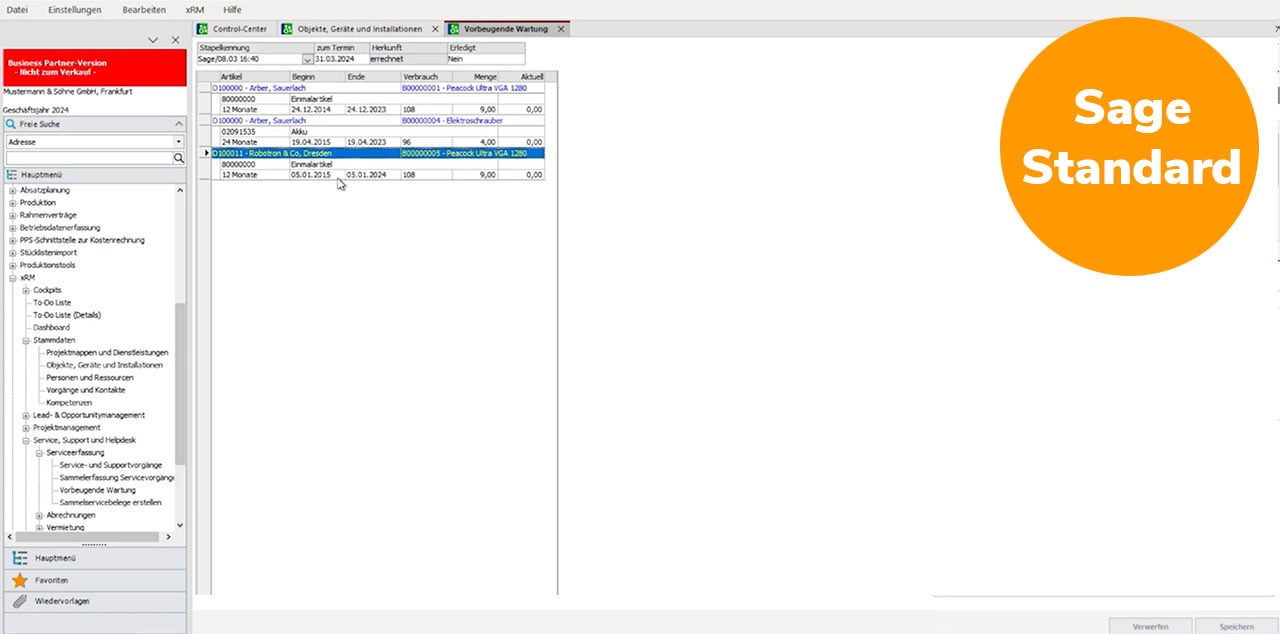Open Dashboard in the xRM tree
This screenshot has height=634, width=1280.
[51, 328]
